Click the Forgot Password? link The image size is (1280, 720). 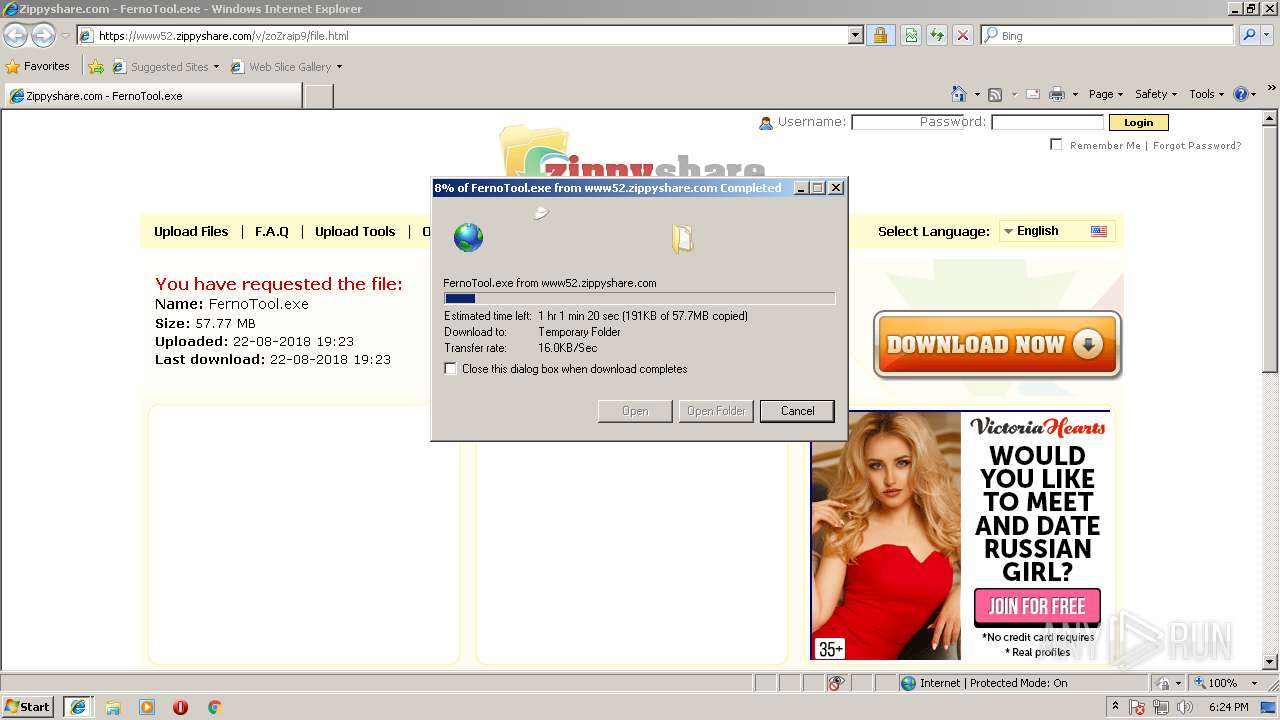[x=1197, y=146]
